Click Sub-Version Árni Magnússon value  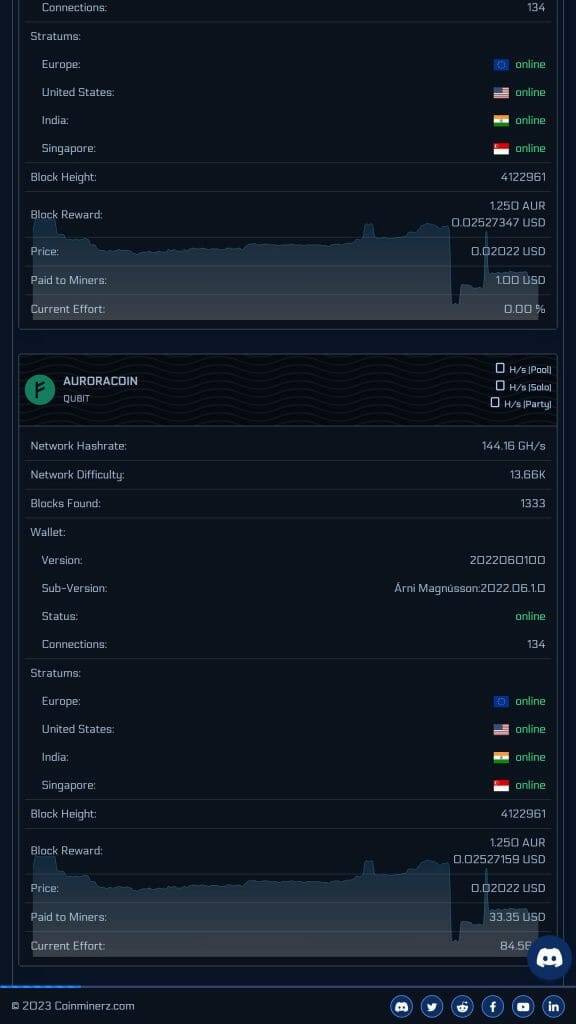pyautogui.click(x=470, y=588)
